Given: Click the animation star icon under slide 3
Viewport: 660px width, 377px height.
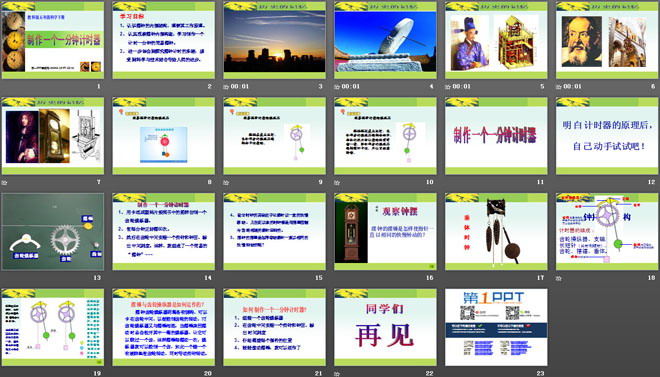Looking at the screenshot, I should 226,87.
